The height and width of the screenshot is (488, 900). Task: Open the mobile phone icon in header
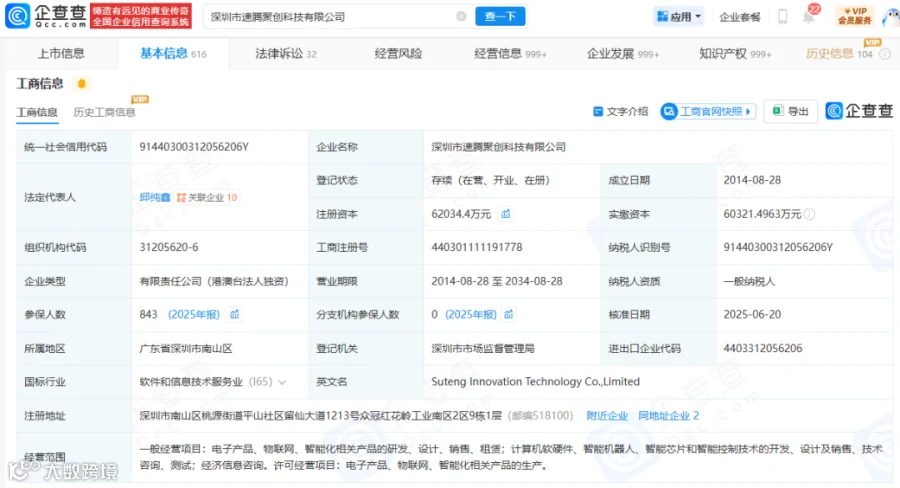tap(782, 17)
